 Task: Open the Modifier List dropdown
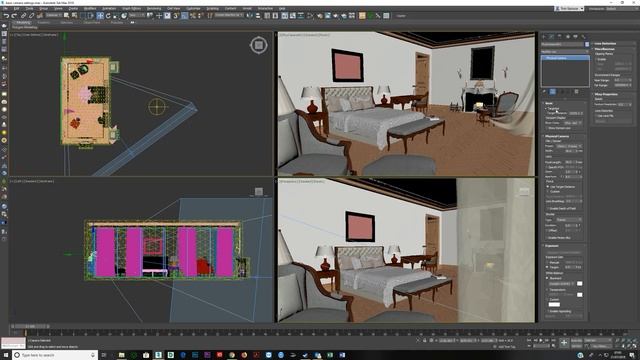565,51
